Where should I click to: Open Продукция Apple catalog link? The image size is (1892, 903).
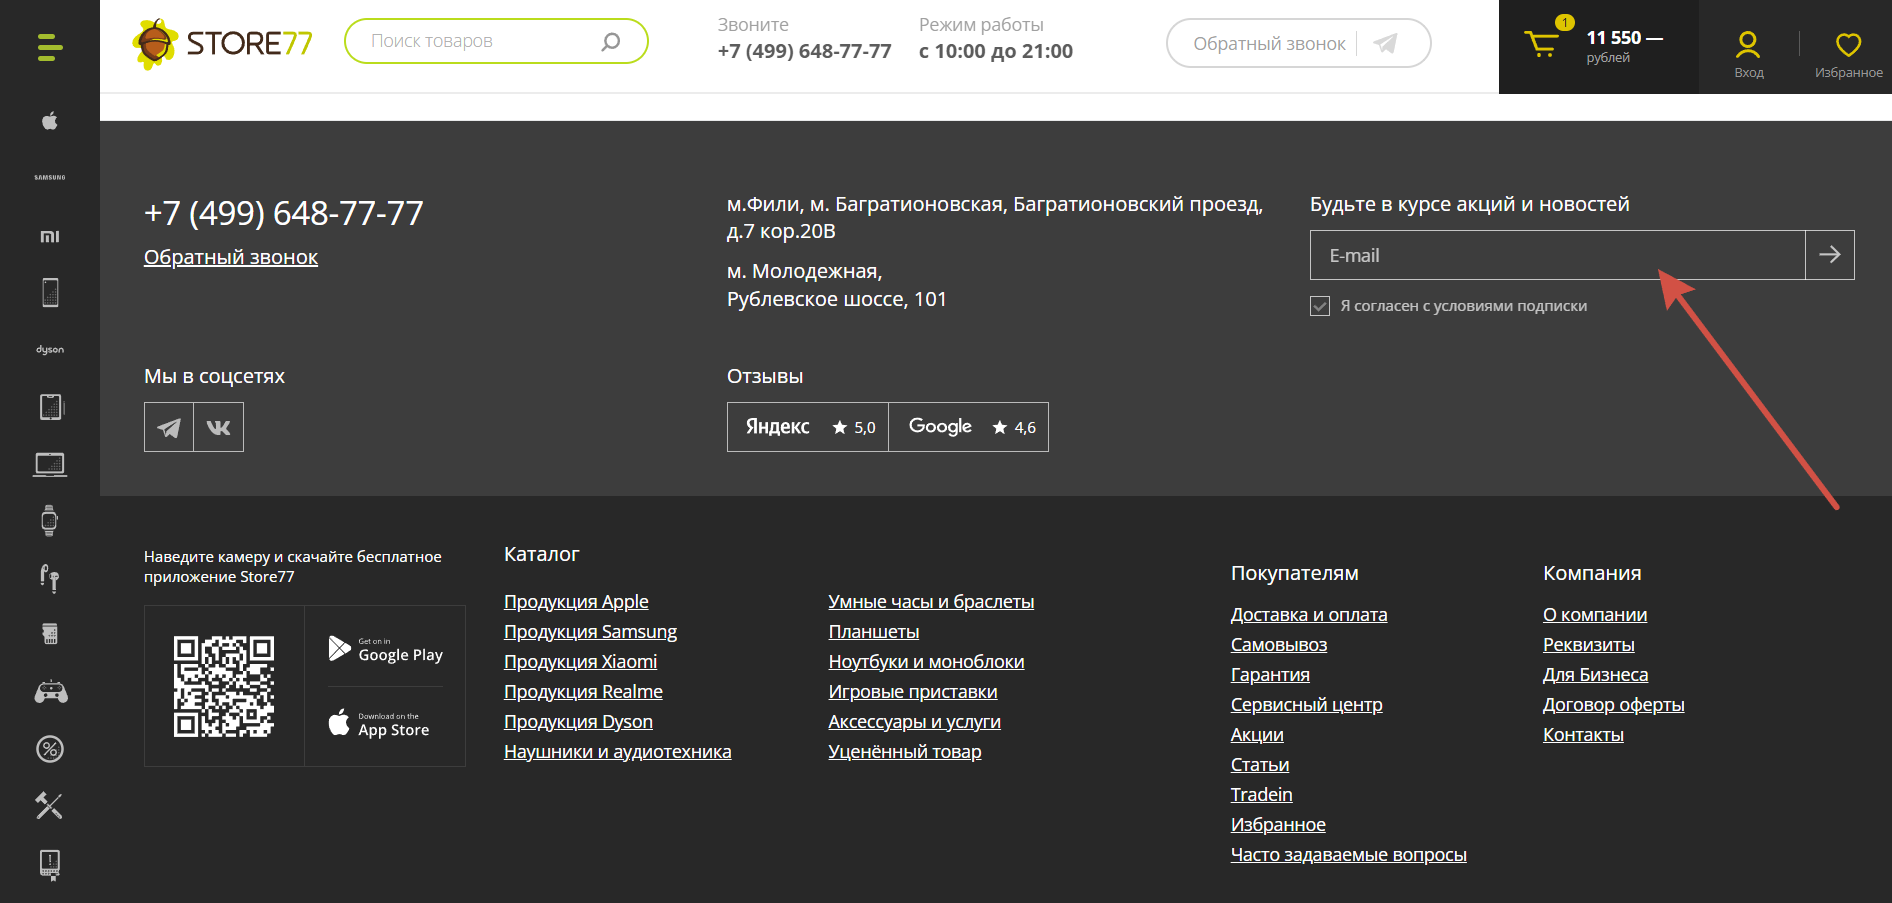point(576,602)
